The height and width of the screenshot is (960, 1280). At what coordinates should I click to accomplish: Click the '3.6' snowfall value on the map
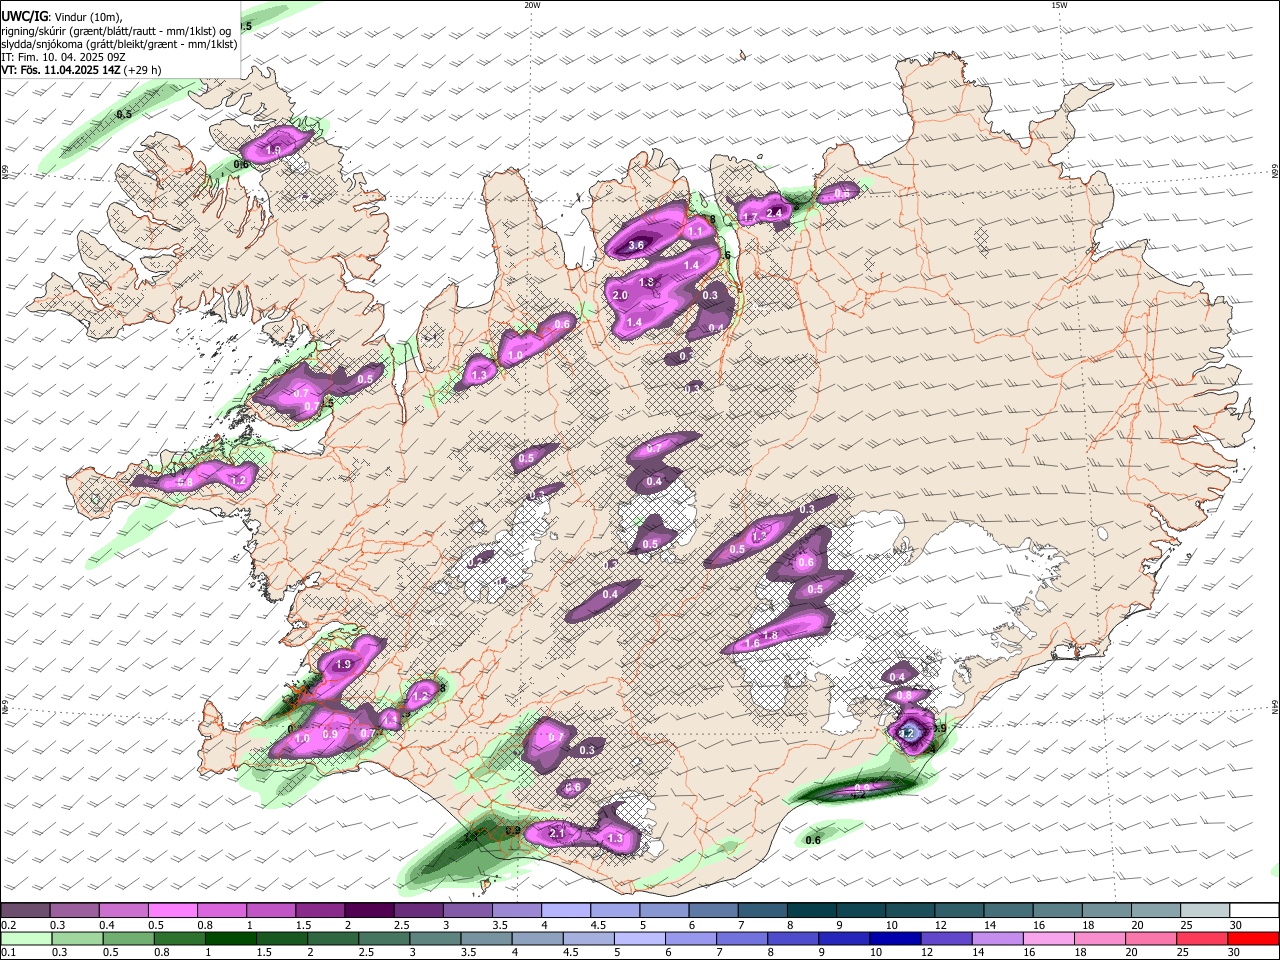pos(636,245)
